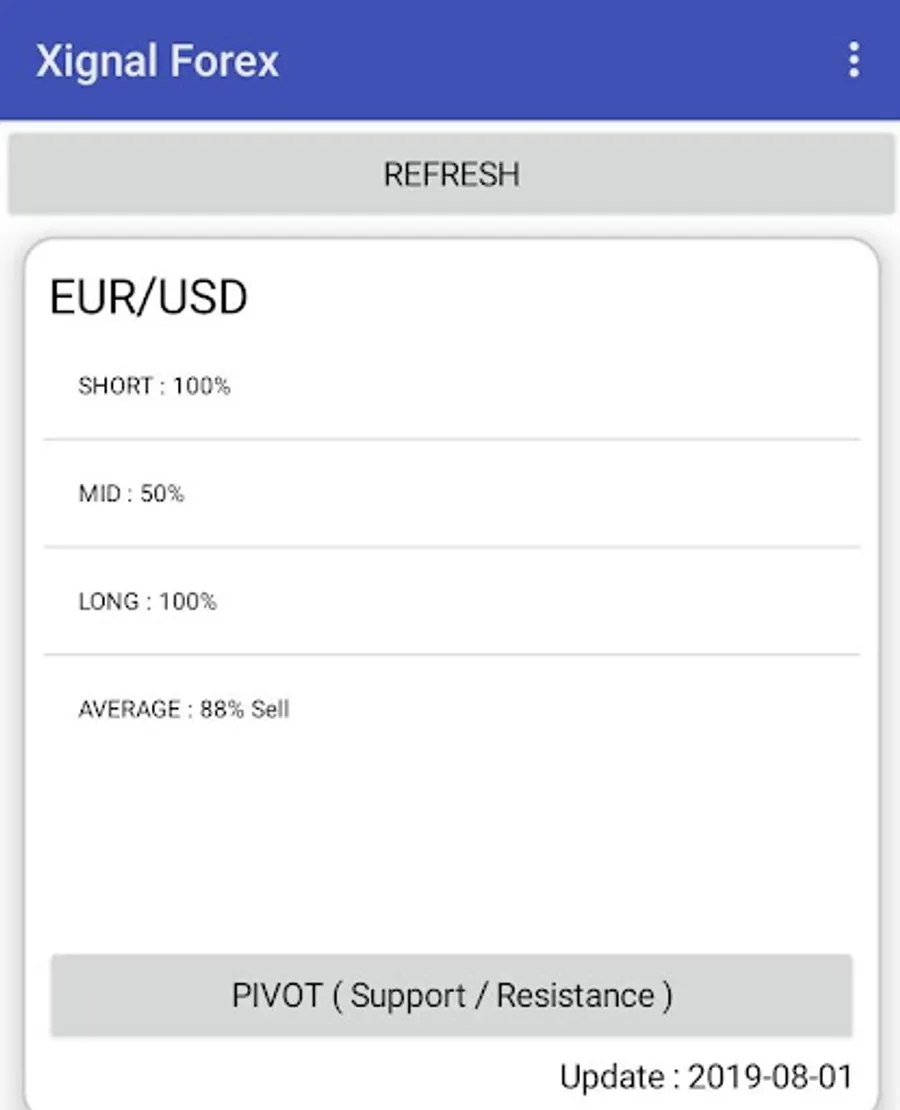Open the three-dot overflow menu
This screenshot has width=900, height=1110.
(853, 60)
